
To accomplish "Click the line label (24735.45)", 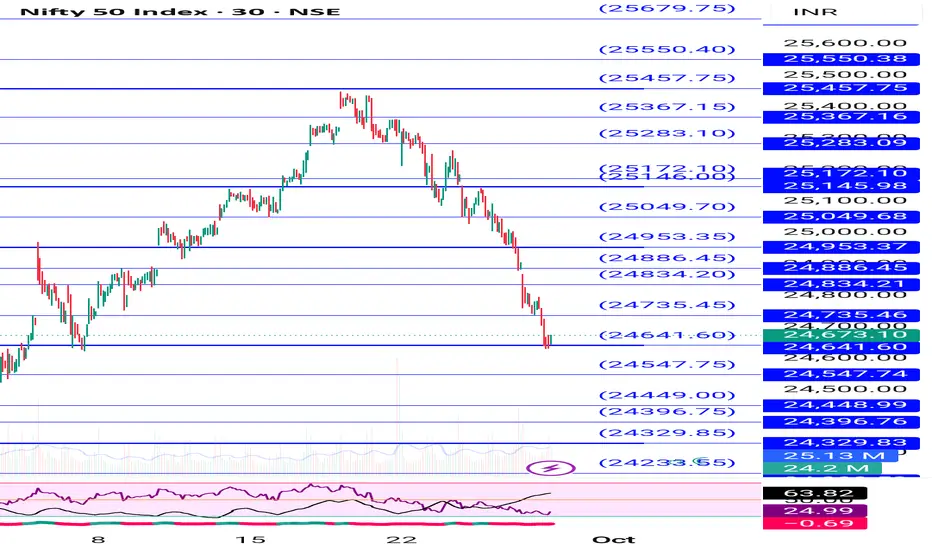I will 667,305.
